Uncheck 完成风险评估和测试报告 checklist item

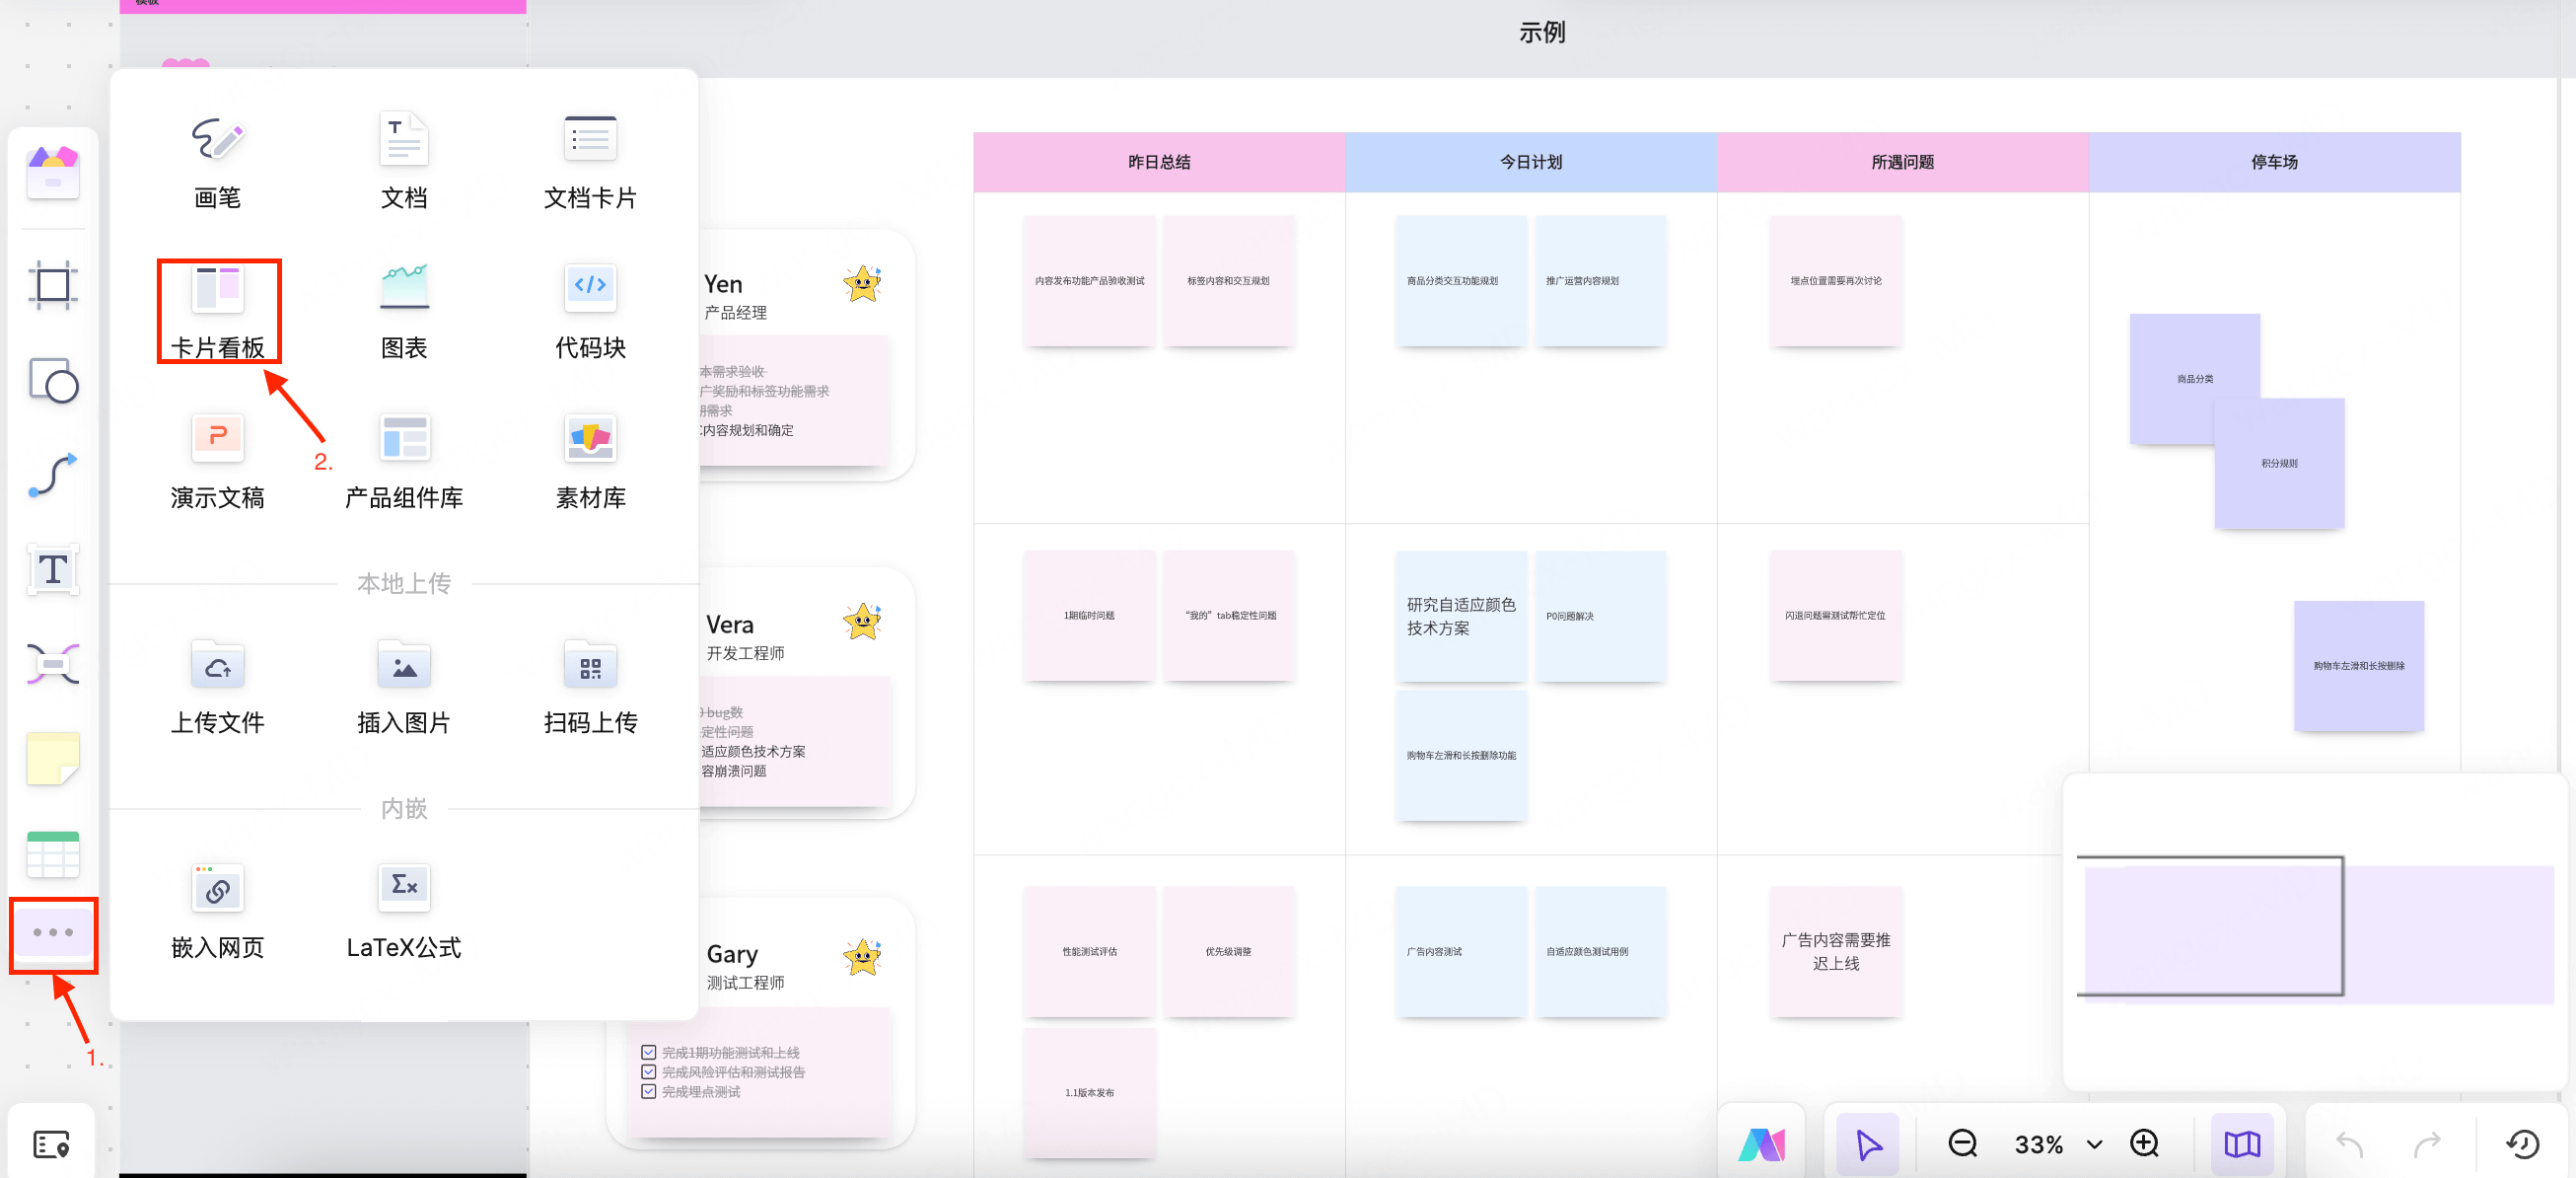pyautogui.click(x=648, y=1072)
